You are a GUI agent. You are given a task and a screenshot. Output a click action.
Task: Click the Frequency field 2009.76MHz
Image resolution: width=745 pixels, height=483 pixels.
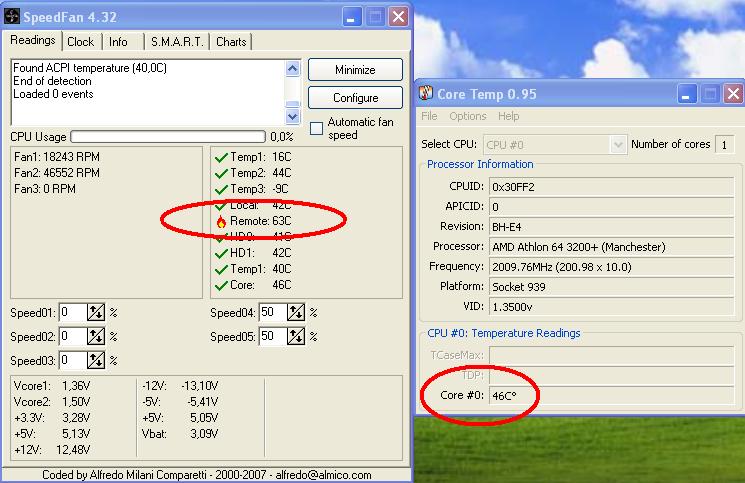point(611,266)
